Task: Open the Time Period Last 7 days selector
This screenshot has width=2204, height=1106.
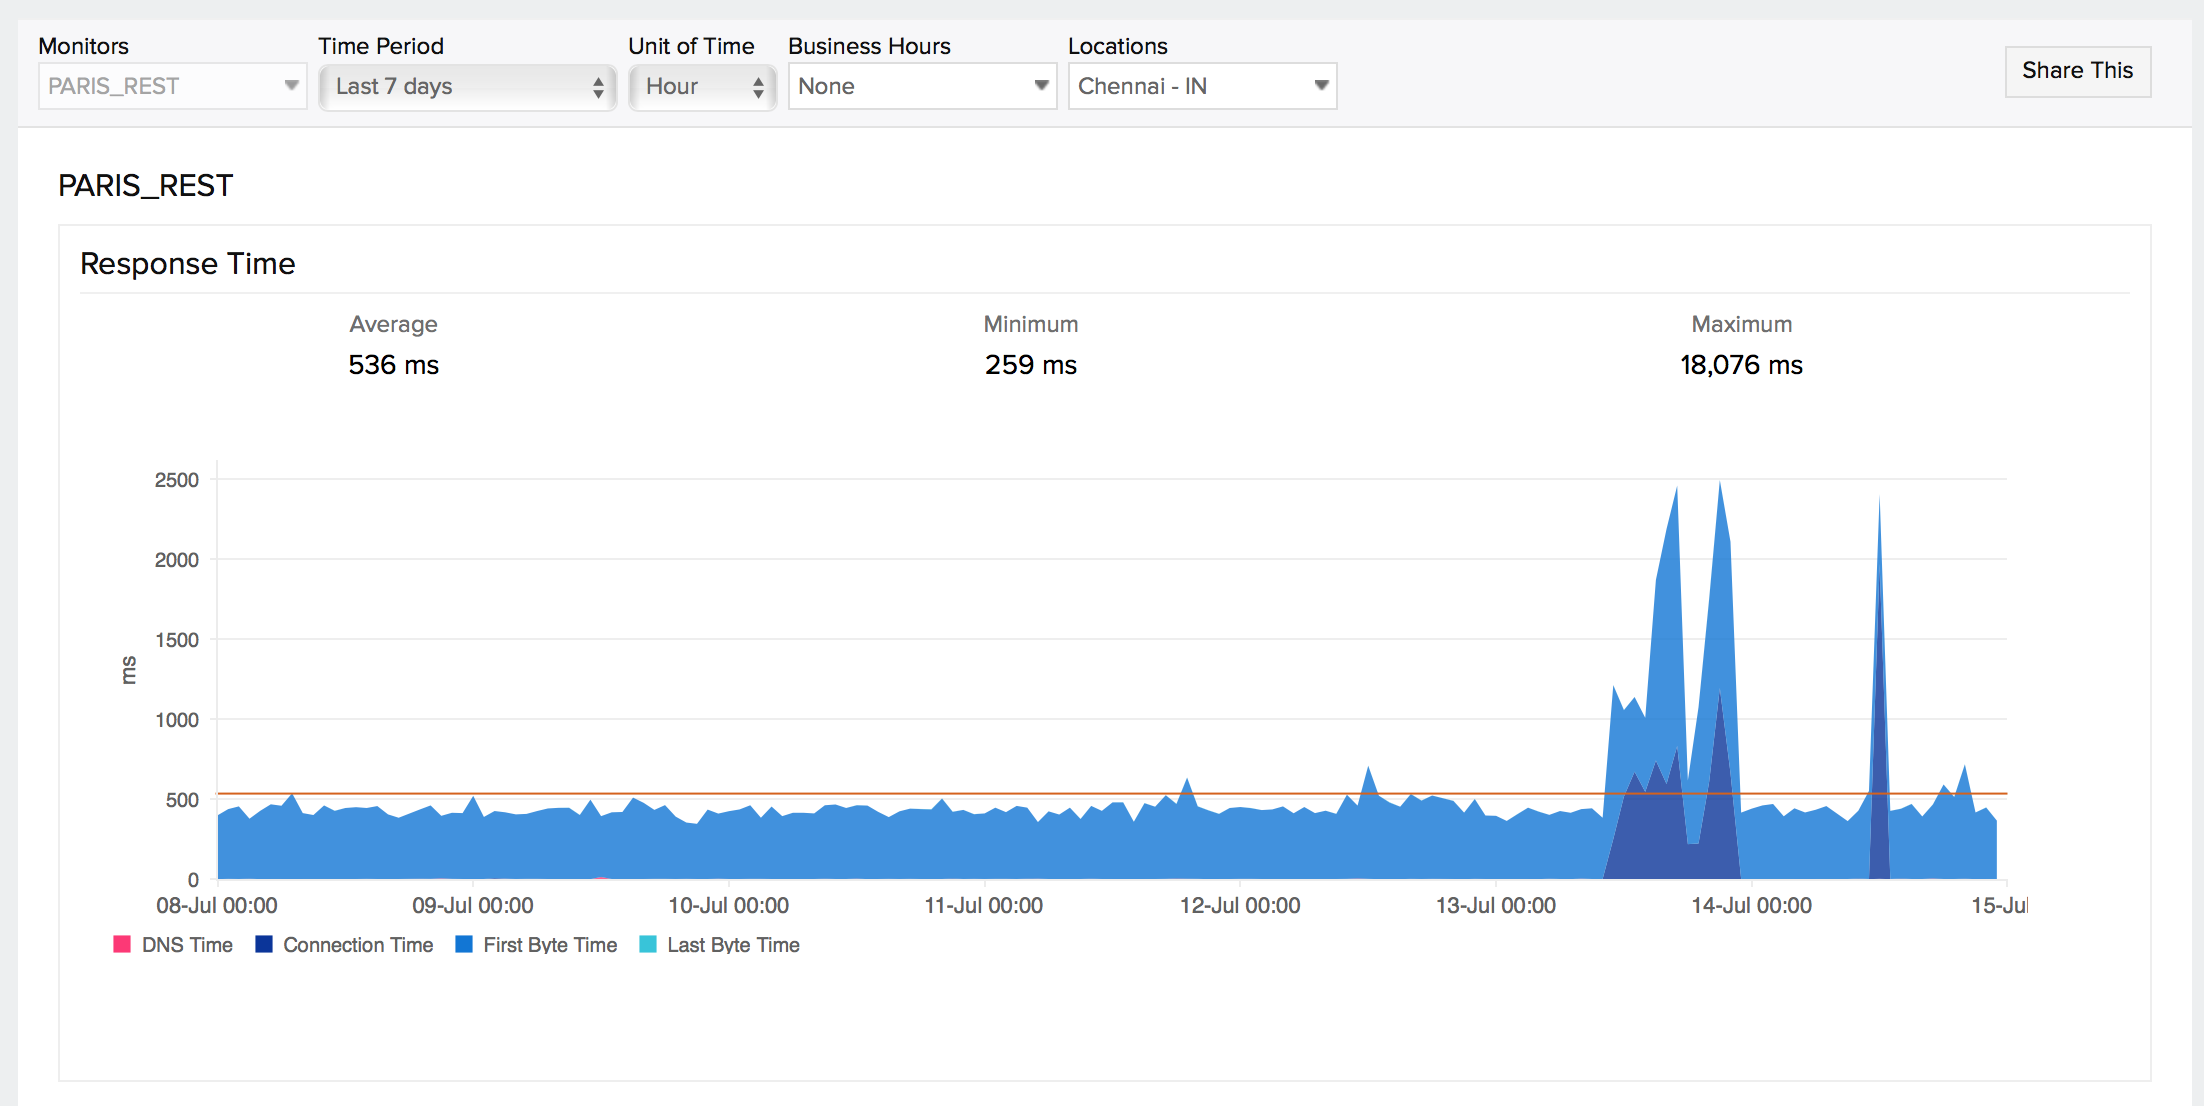Action: click(467, 87)
